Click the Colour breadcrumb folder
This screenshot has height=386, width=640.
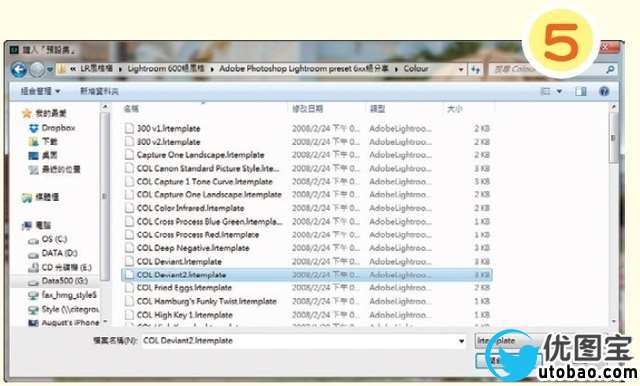coord(416,69)
